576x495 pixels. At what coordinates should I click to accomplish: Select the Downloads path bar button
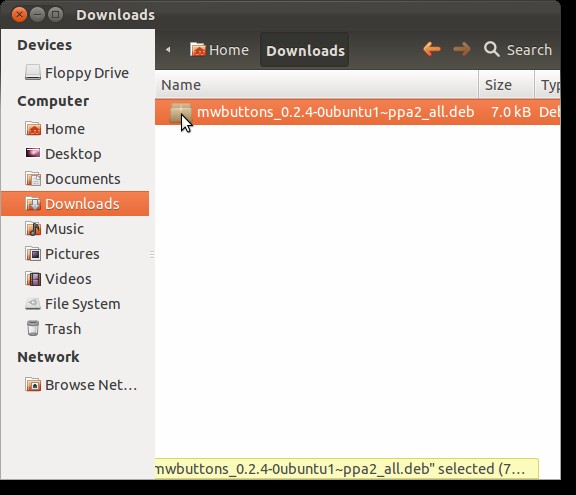point(305,50)
